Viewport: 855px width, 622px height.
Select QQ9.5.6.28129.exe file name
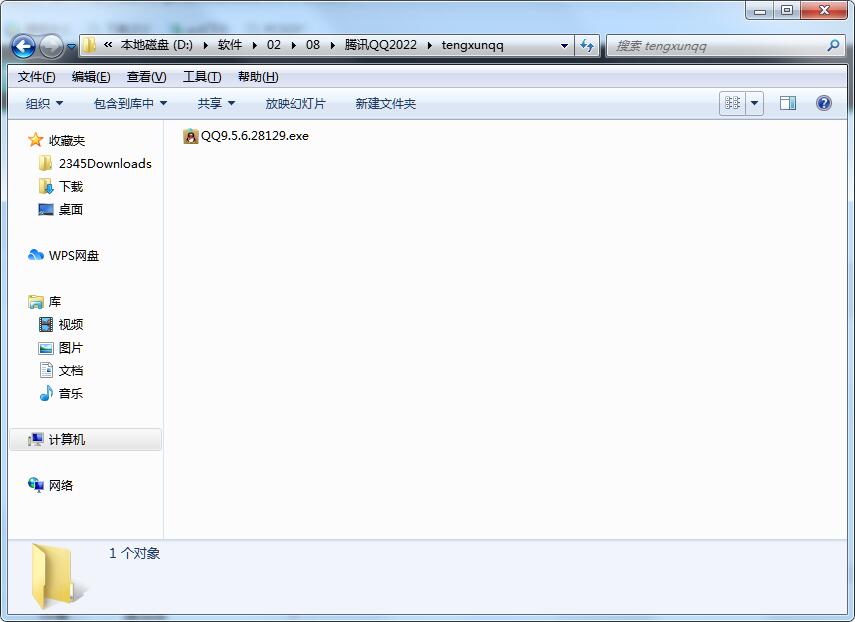point(255,136)
